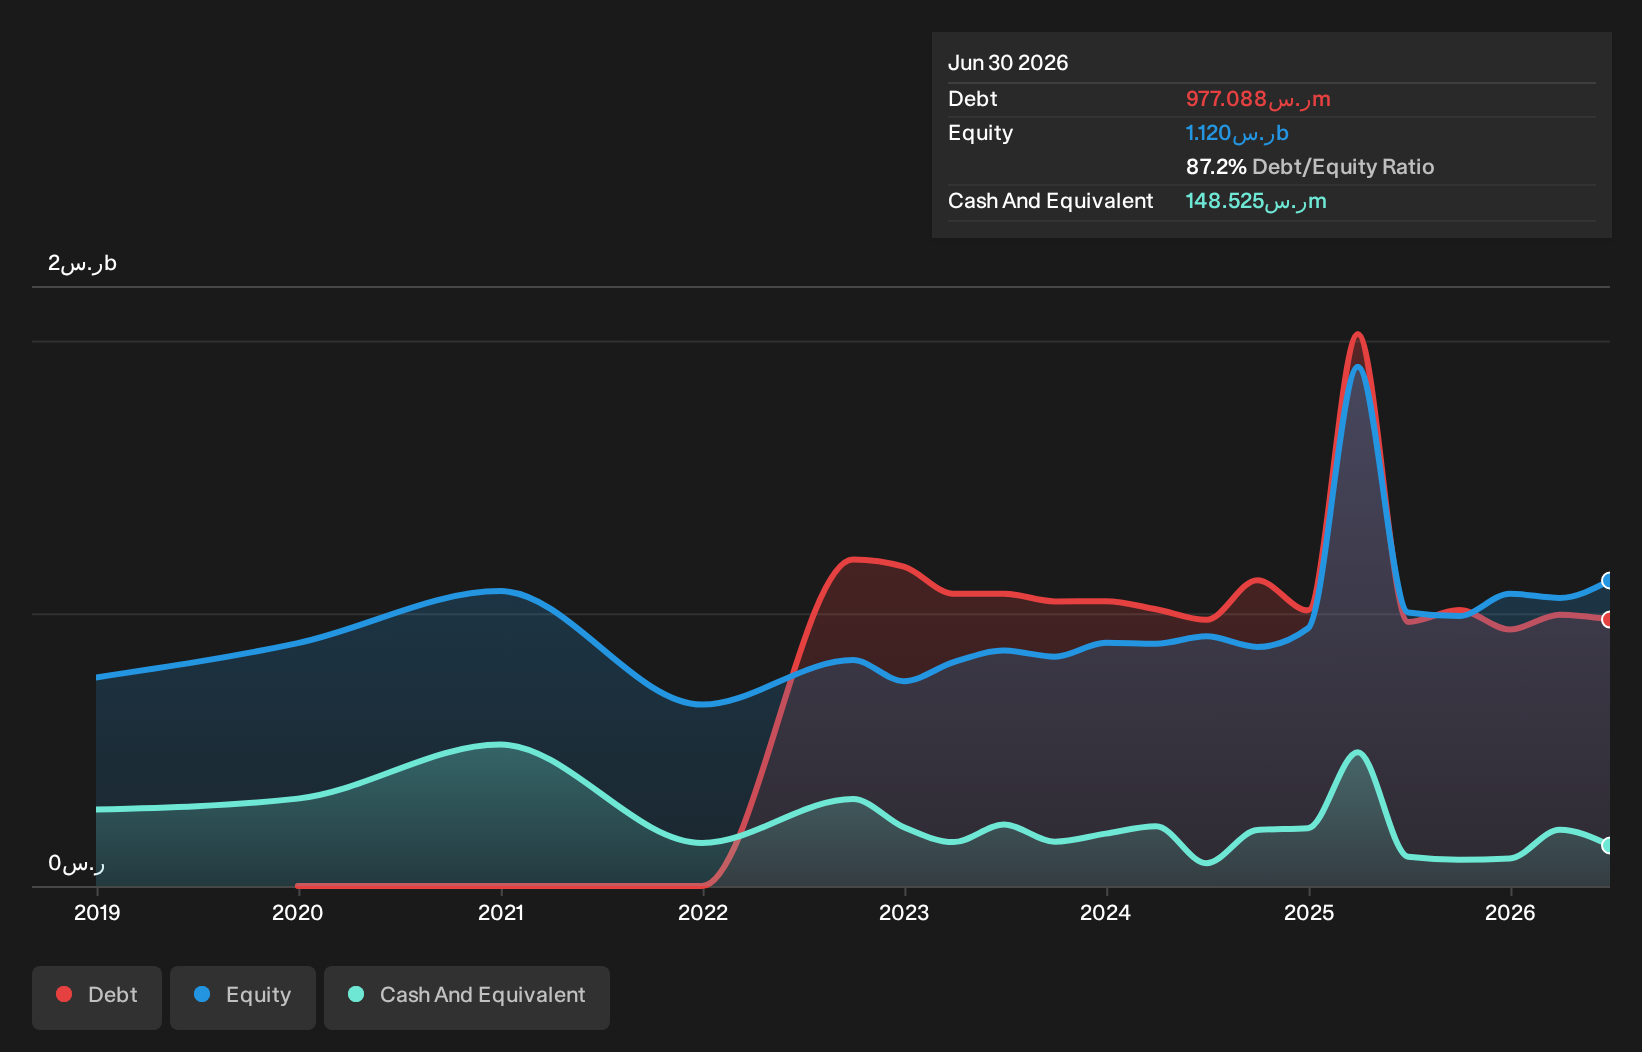Screen dimensions: 1642x1052
Task: Click the Jun 30 2026 tooltip date
Action: pyautogui.click(x=1008, y=63)
